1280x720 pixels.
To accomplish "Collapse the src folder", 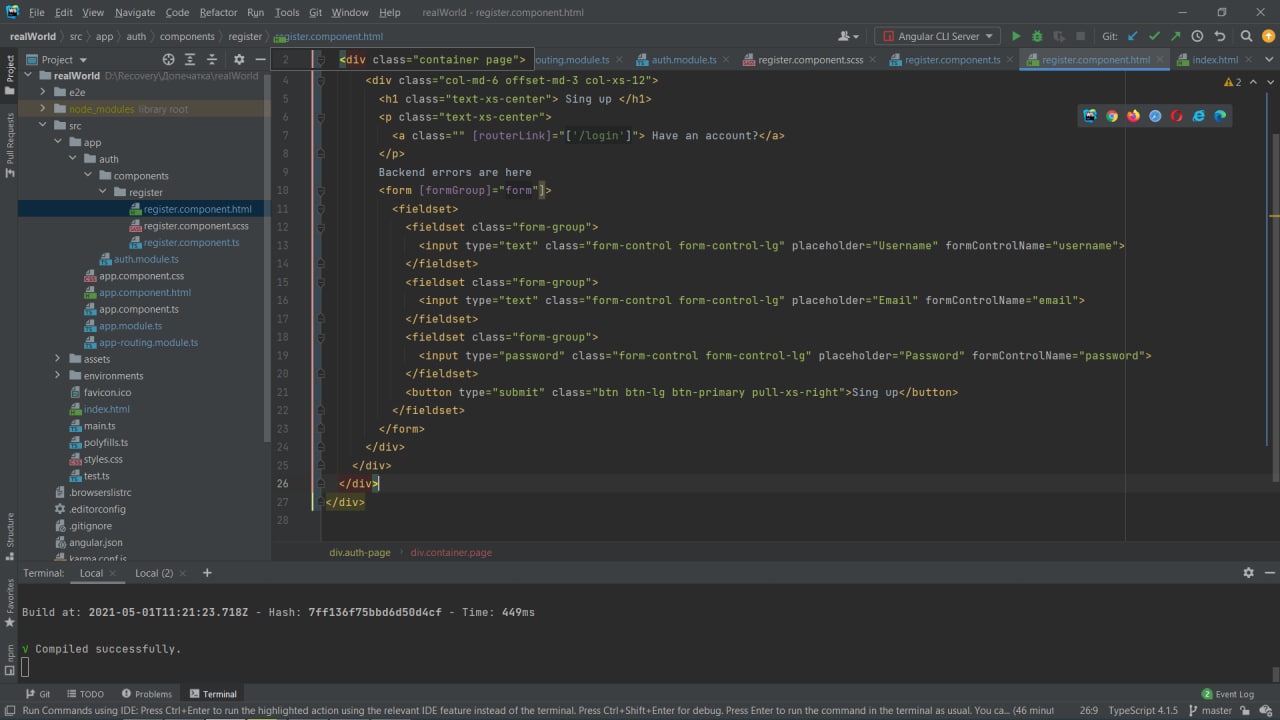I will 43,126.
